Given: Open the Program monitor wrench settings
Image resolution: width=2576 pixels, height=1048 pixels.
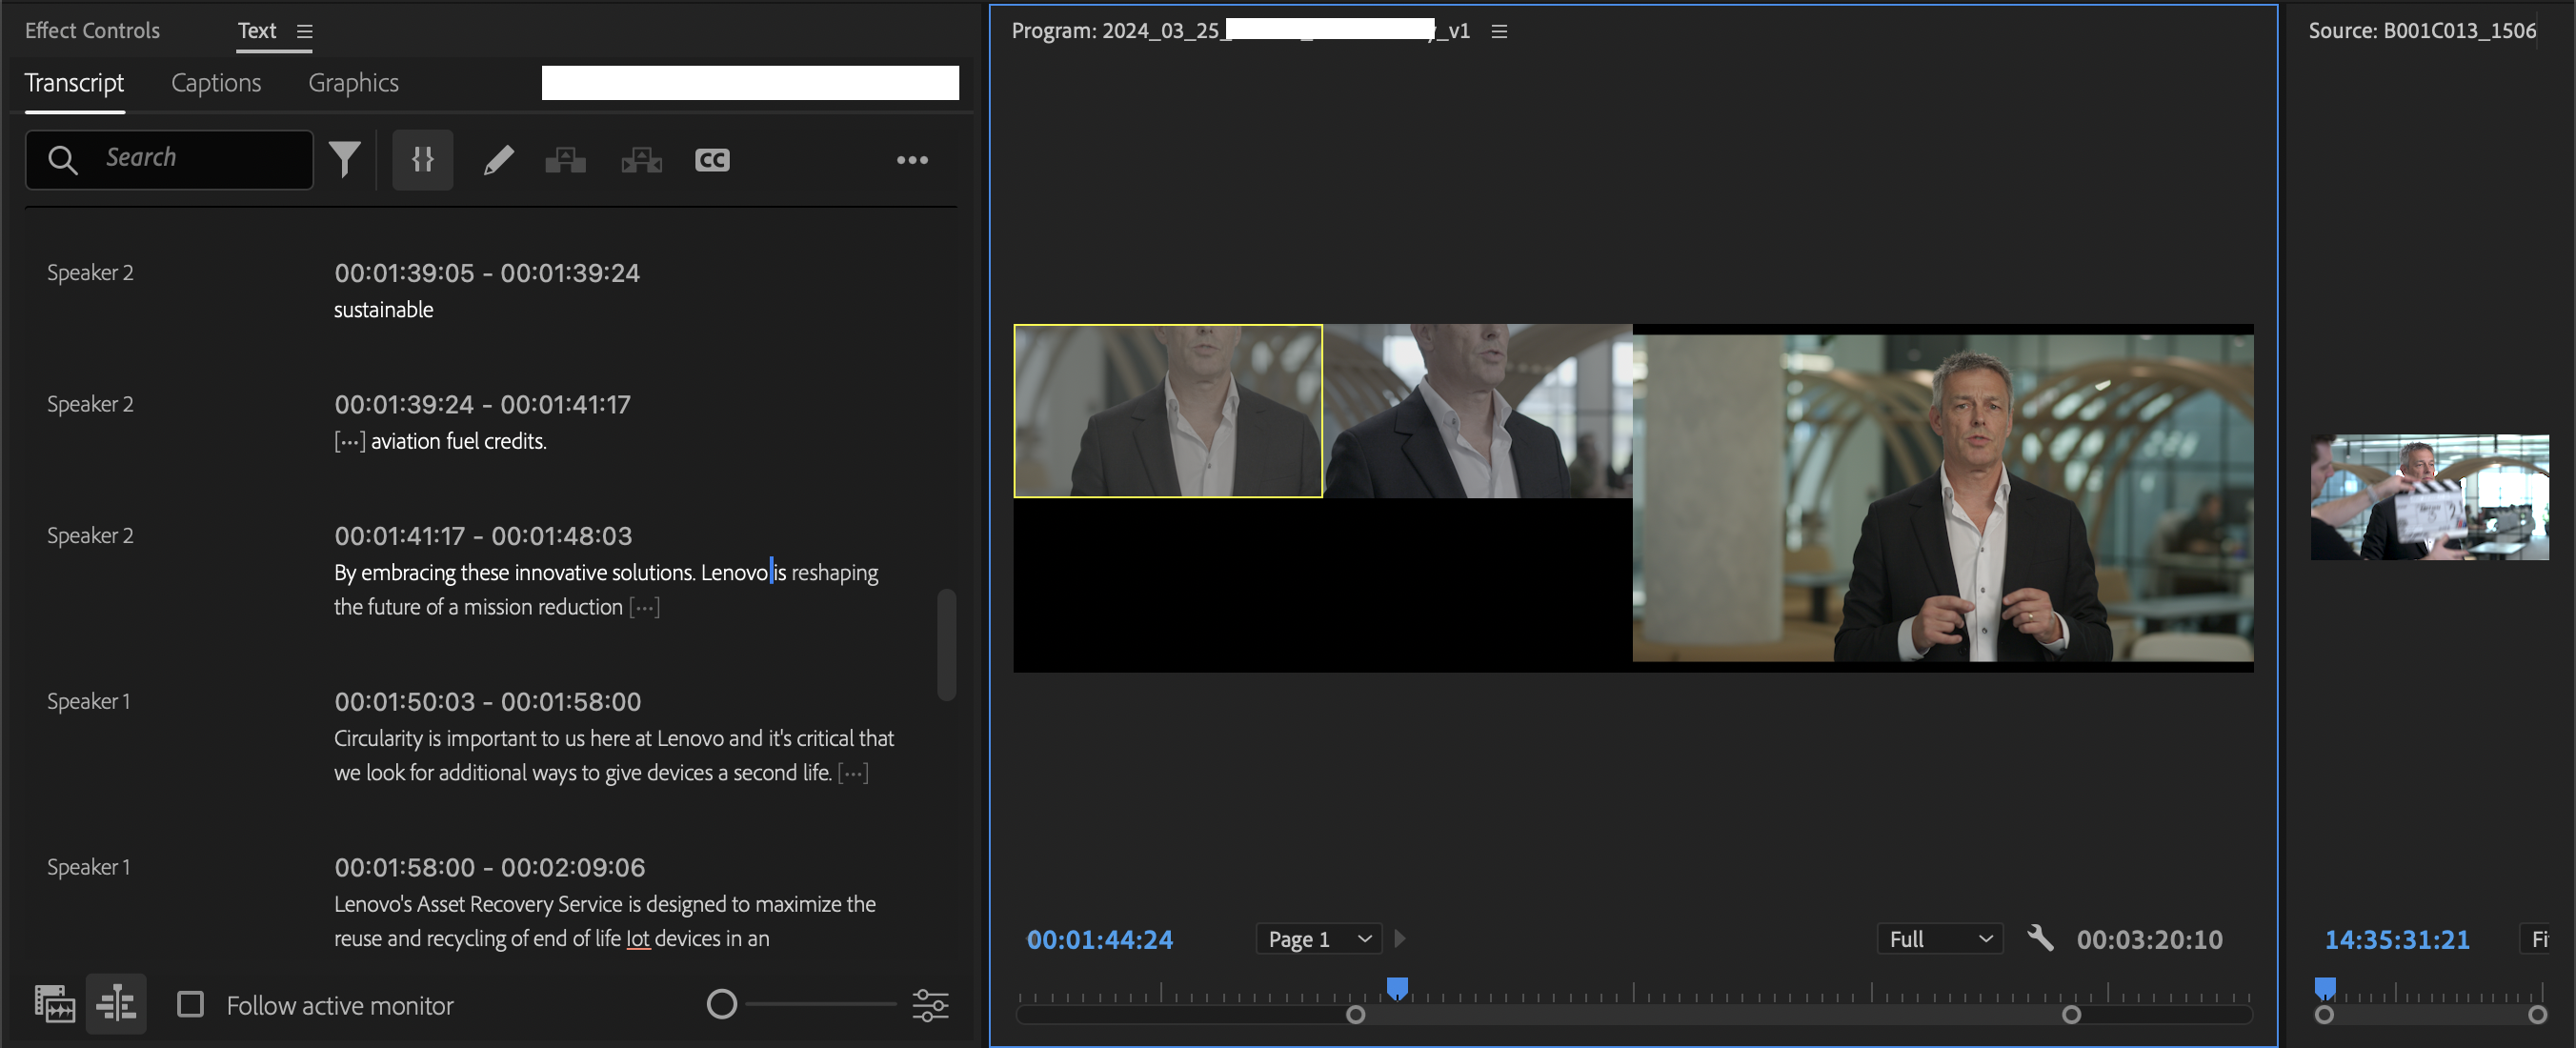Looking at the screenshot, I should tap(2041, 938).
